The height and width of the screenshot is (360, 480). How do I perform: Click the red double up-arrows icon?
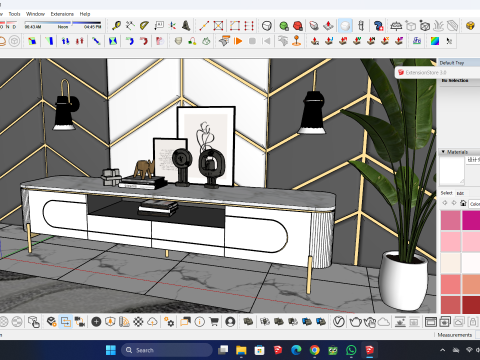click(x=79, y=41)
